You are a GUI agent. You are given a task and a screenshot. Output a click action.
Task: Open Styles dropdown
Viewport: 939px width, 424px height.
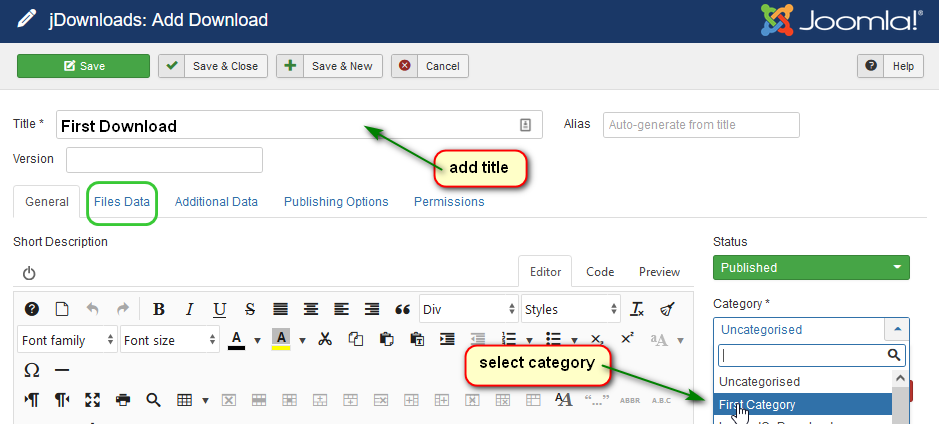click(571, 309)
